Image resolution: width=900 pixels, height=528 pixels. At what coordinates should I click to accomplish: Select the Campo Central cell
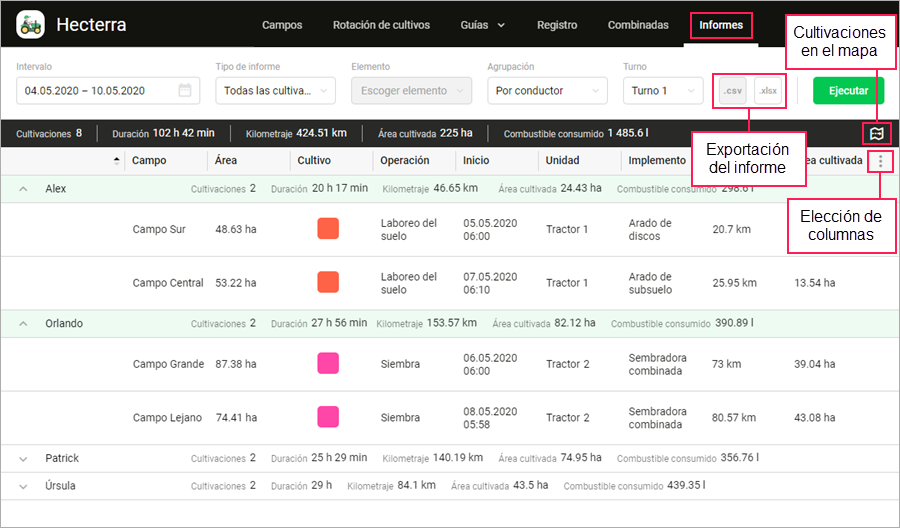168,282
